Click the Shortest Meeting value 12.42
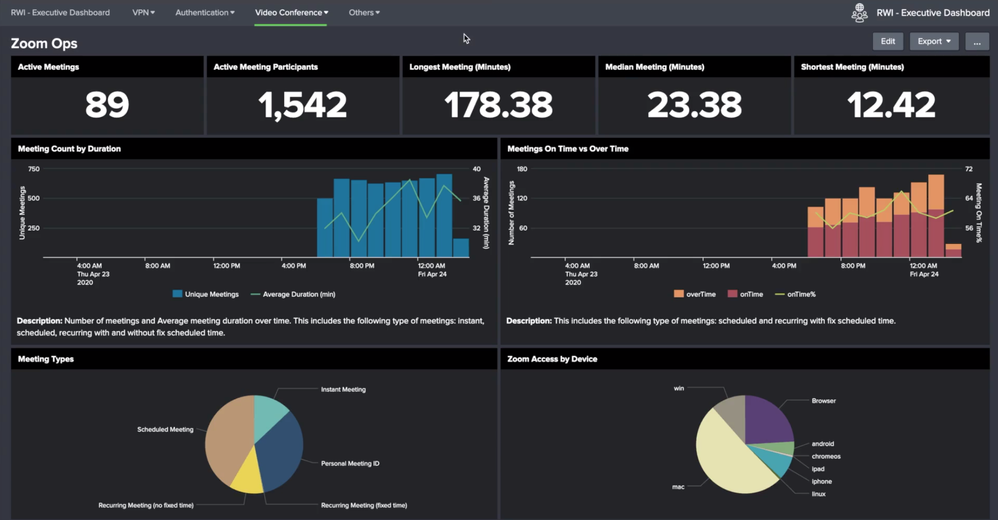This screenshot has height=520, width=998. tap(891, 105)
